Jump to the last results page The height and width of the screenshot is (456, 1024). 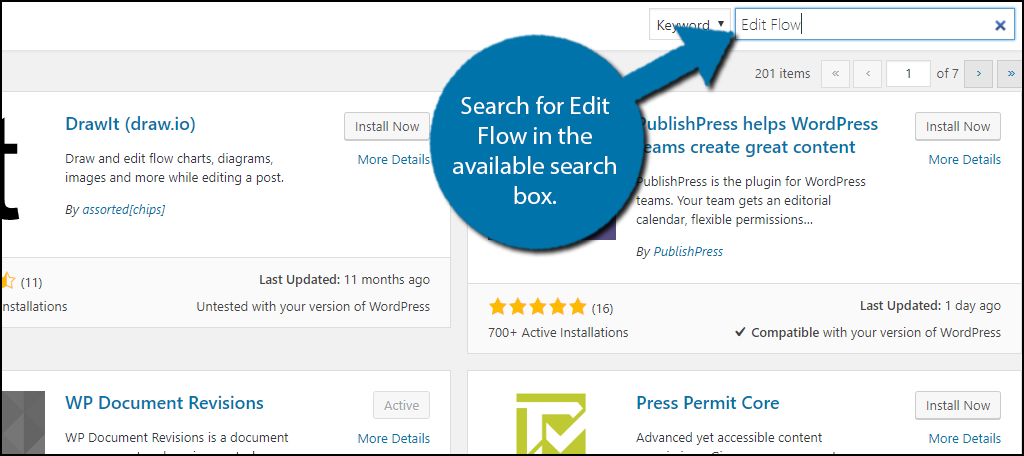click(x=1011, y=74)
